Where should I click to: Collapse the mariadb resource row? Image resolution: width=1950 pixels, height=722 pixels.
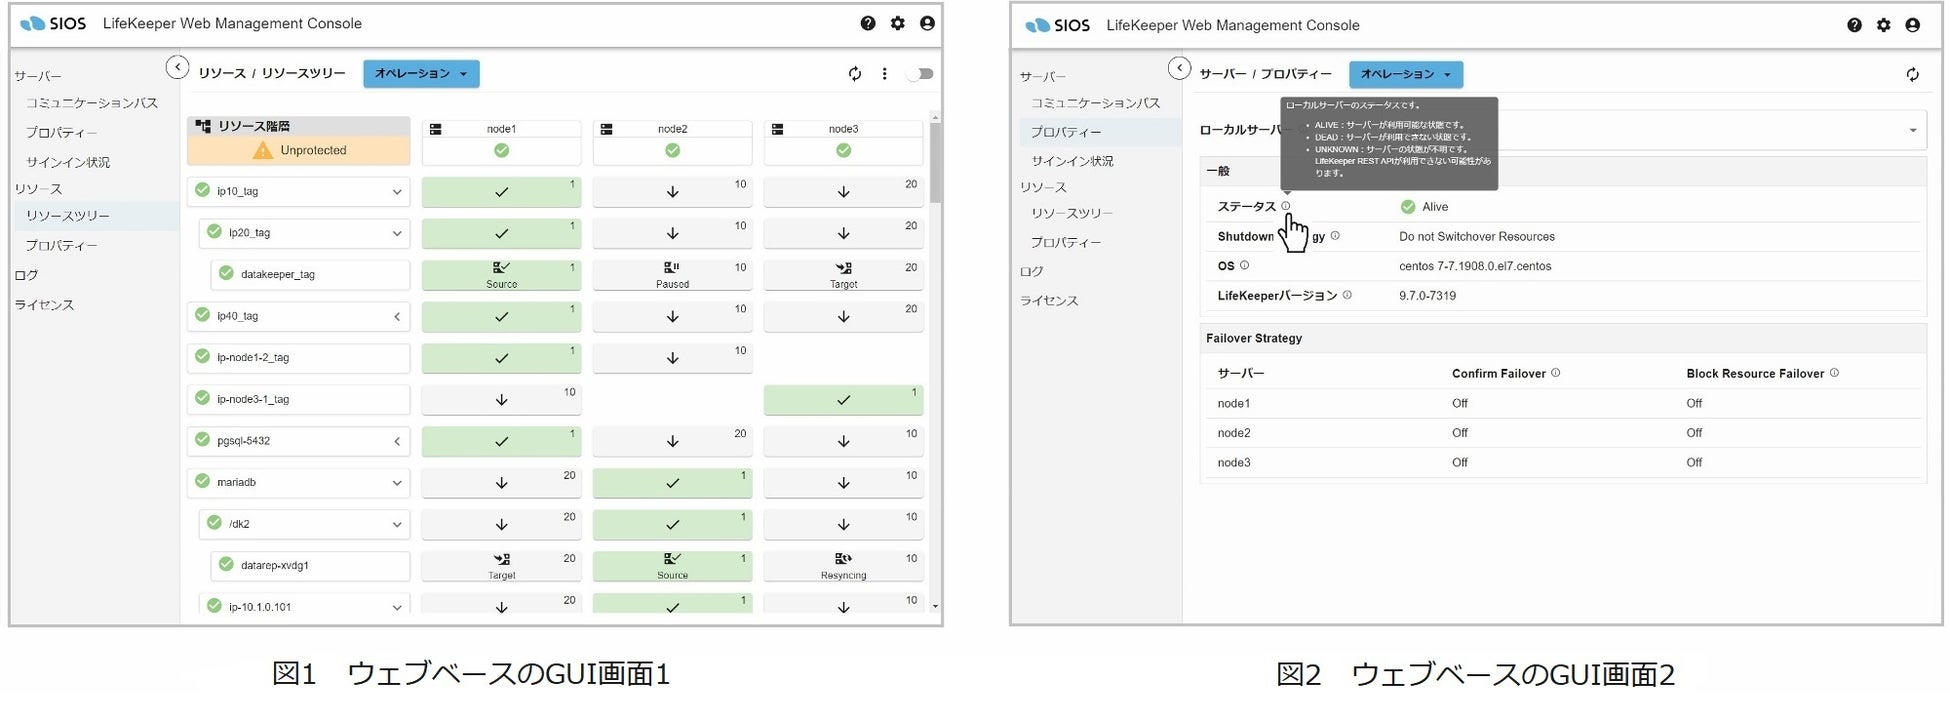pyautogui.click(x=397, y=483)
